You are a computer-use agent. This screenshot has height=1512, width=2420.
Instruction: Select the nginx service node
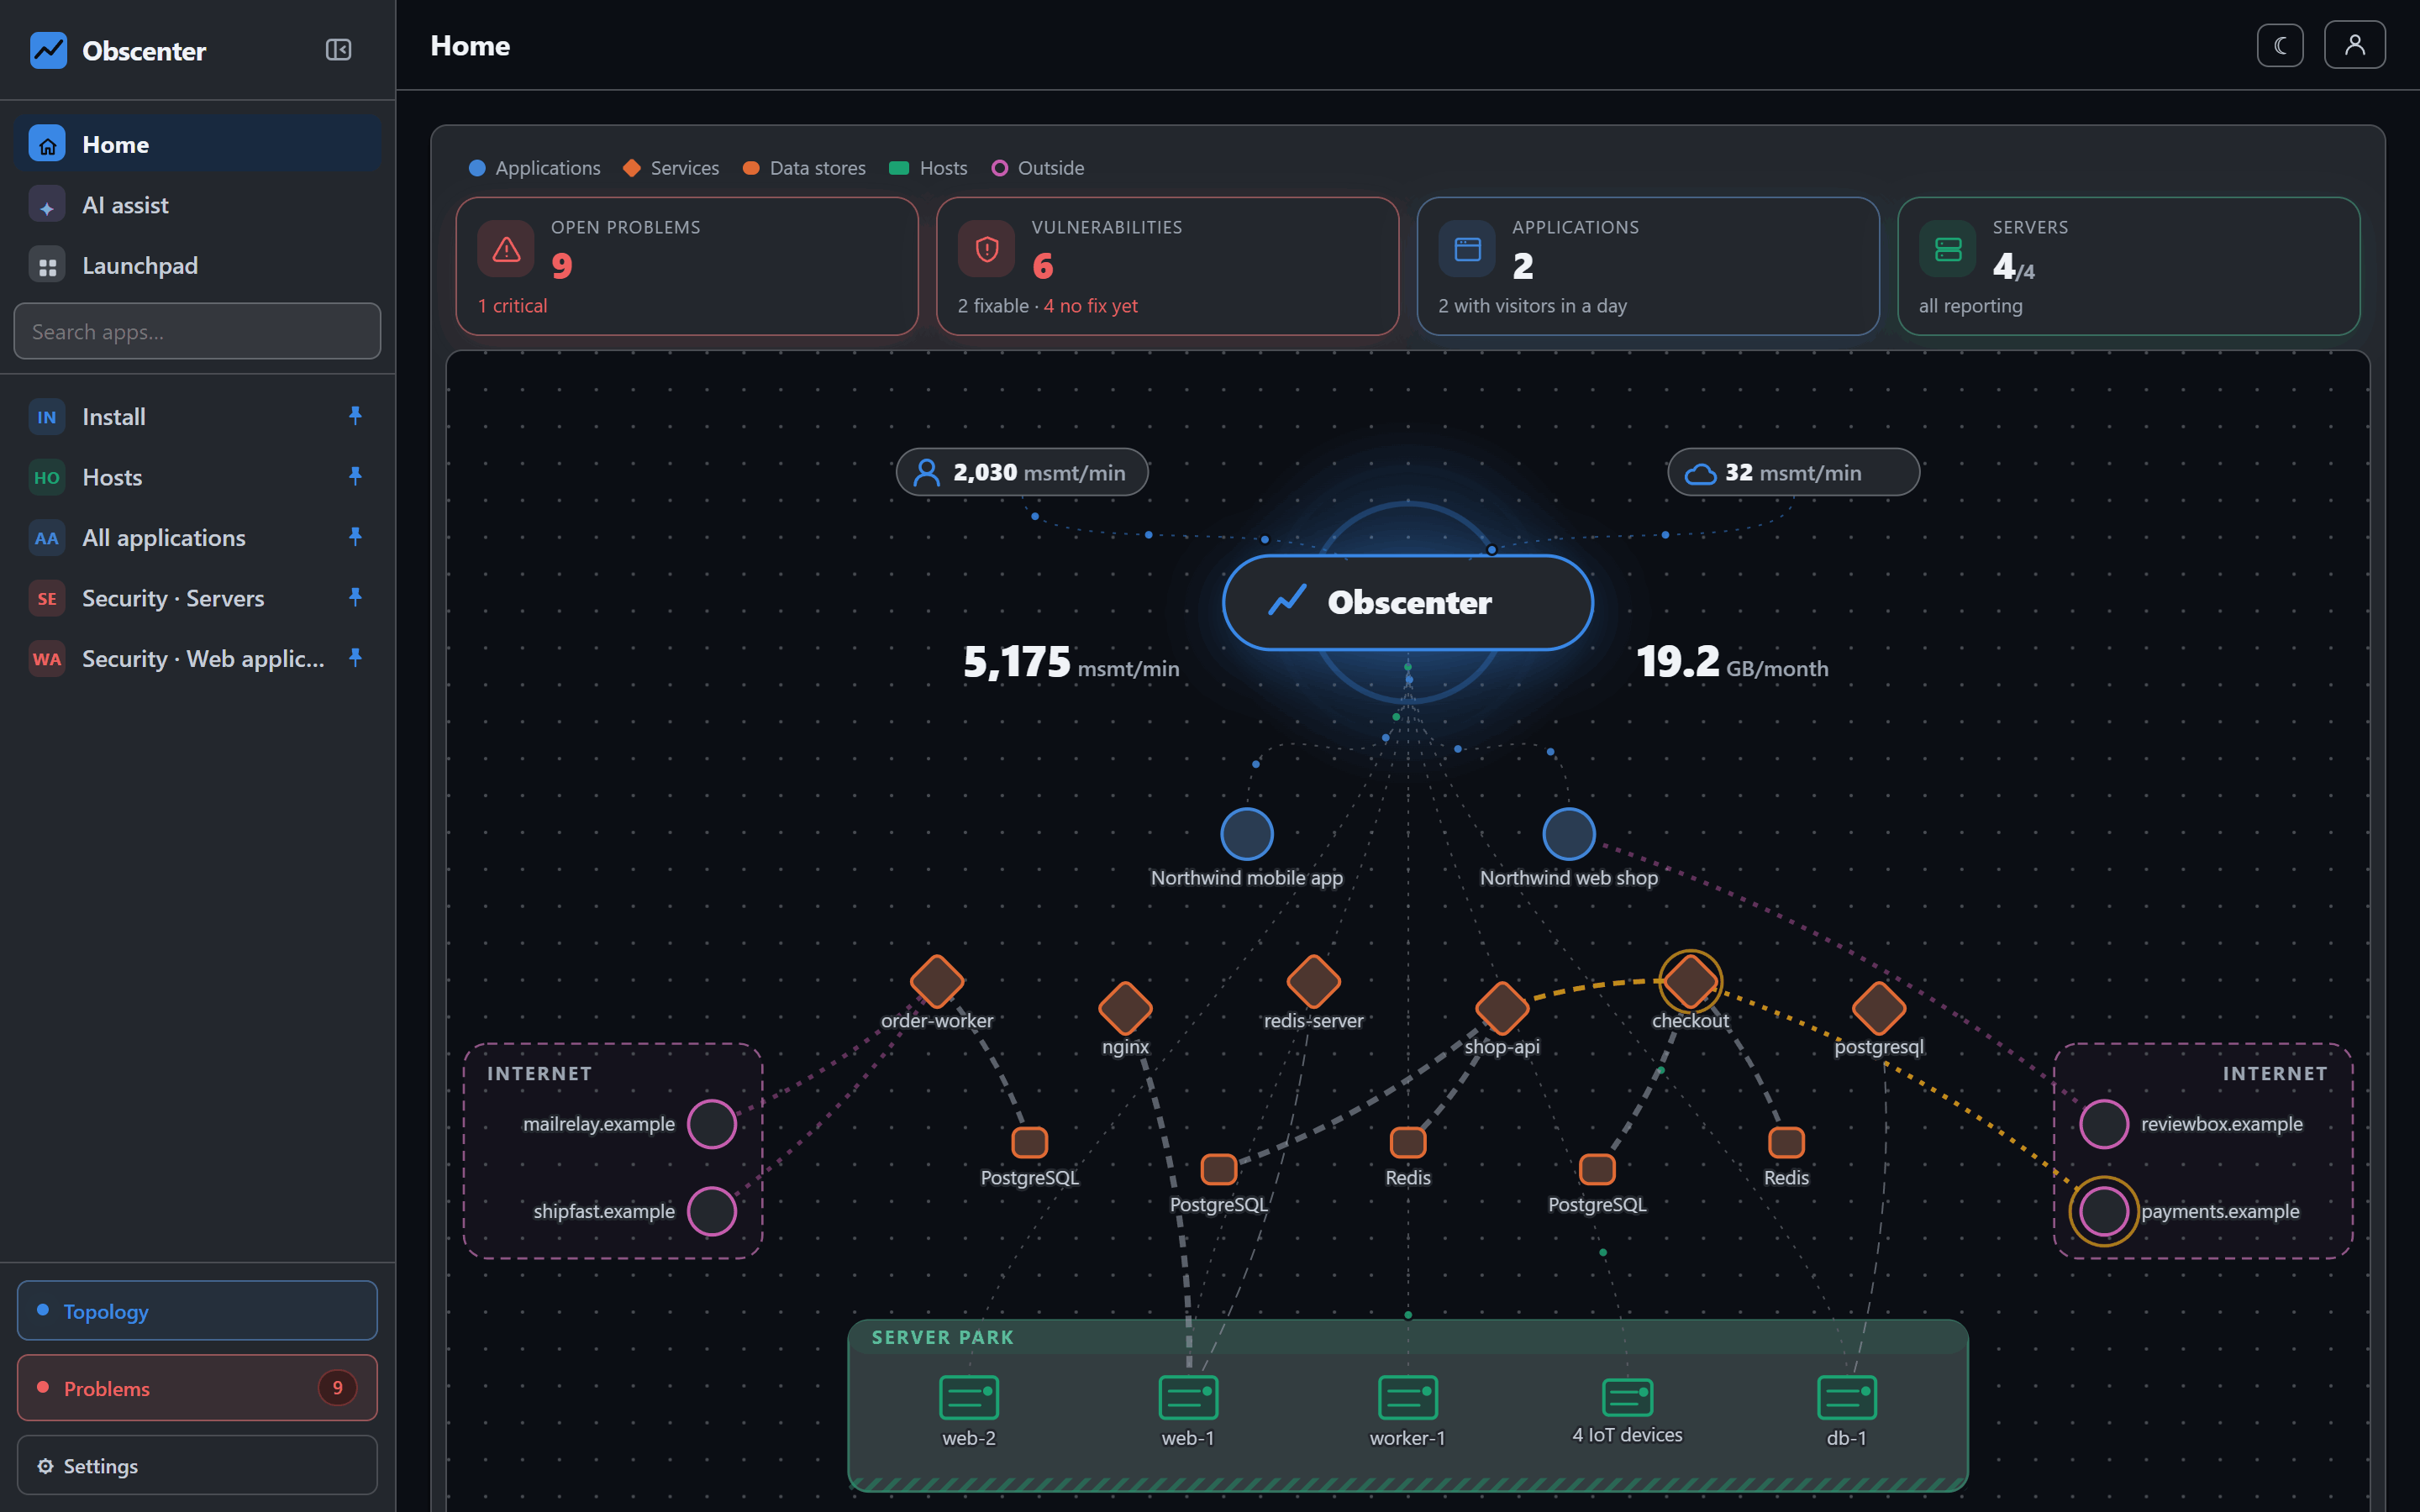tap(1125, 1007)
